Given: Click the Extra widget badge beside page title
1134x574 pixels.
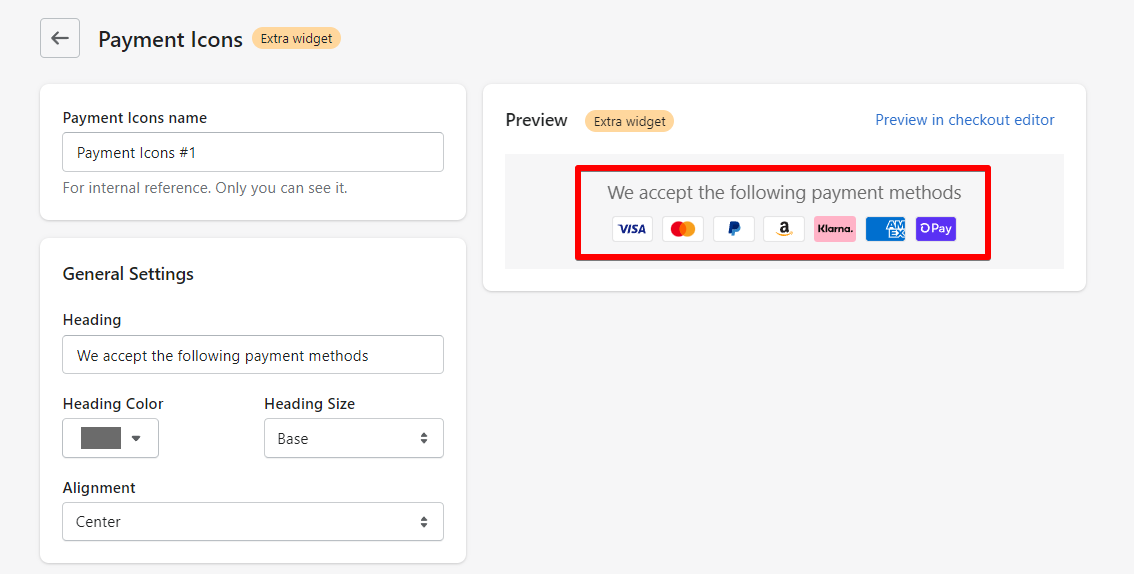Looking at the screenshot, I should coord(297,38).
